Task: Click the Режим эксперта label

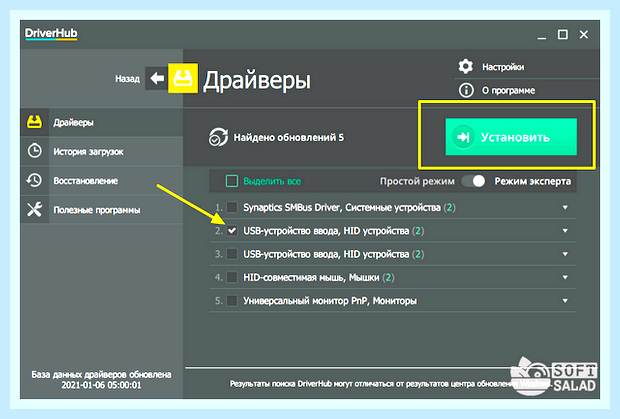Action: coord(533,181)
